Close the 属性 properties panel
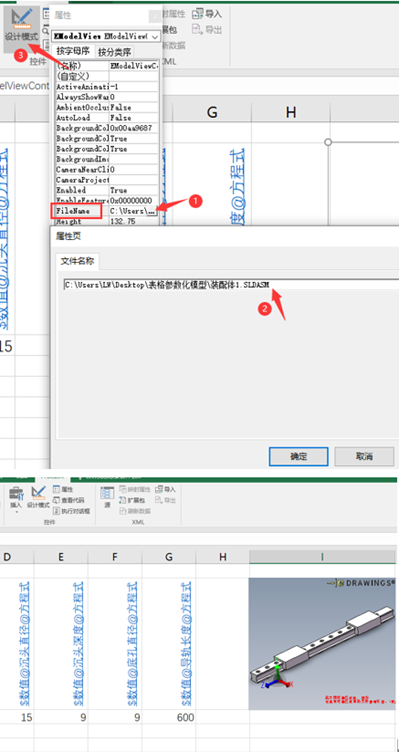 [x=154, y=16]
